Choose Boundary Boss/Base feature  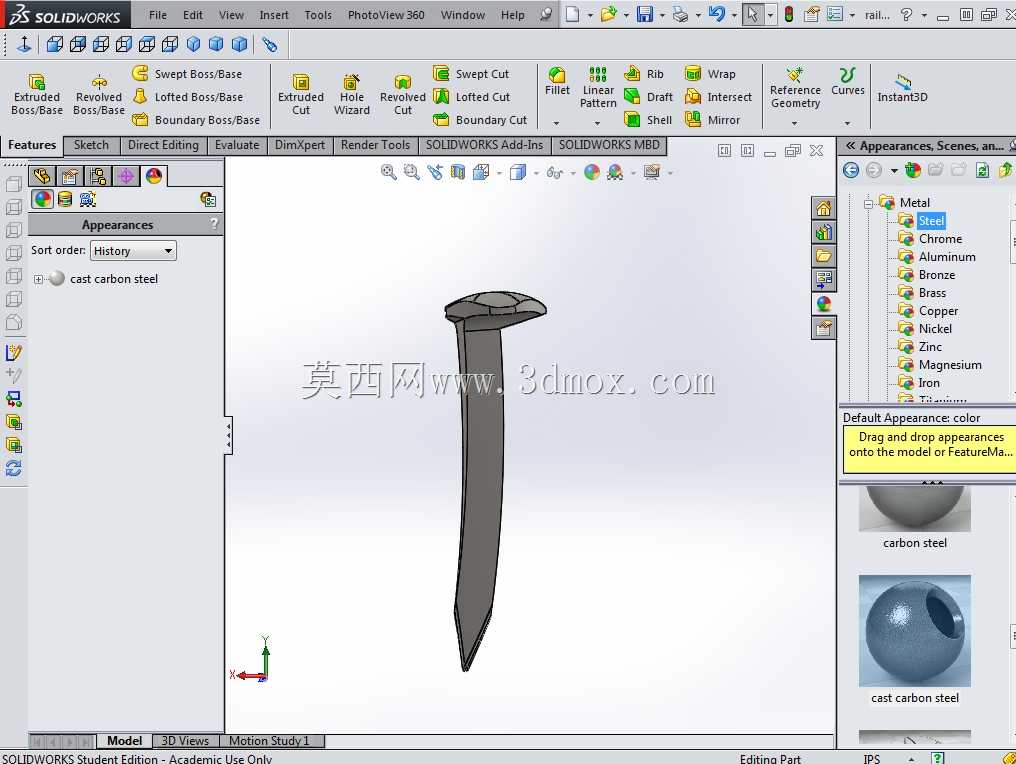196,120
